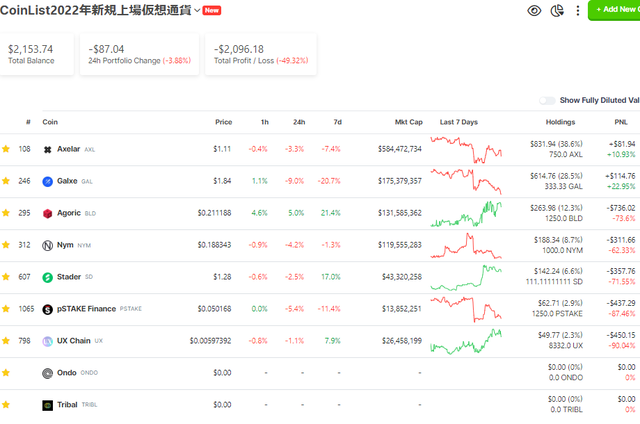Unfavorite Axelar with its star icon

6,149
